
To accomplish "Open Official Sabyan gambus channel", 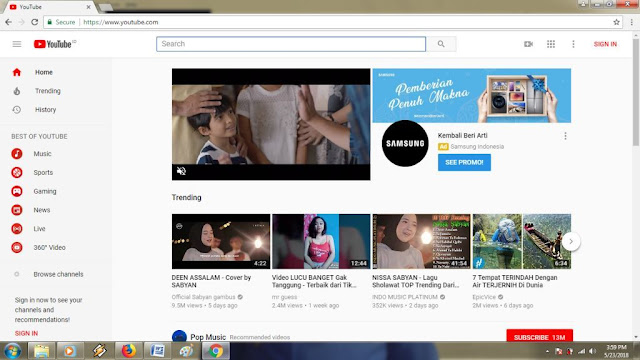I will click(x=203, y=297).
